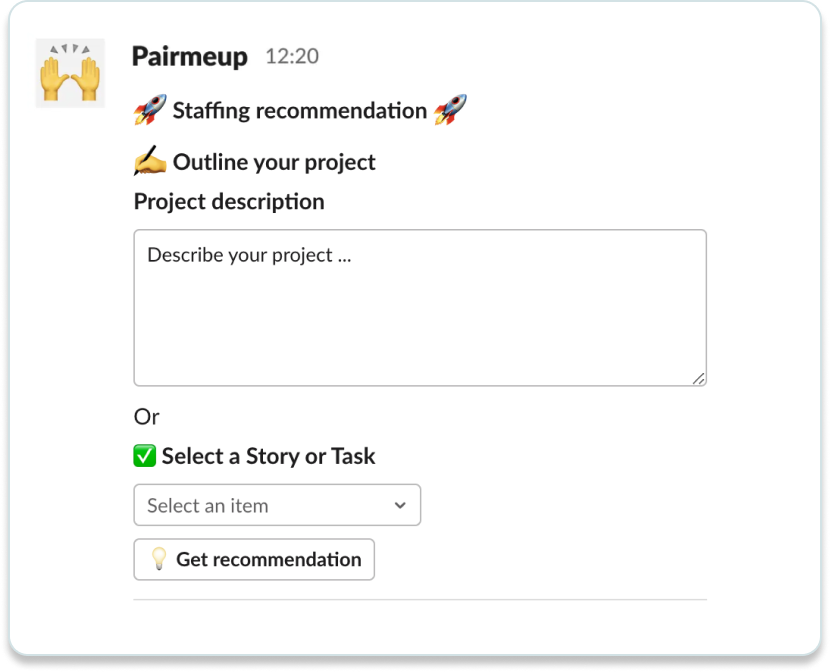Click the Get recommendation button
The image size is (830, 672).
(x=254, y=559)
